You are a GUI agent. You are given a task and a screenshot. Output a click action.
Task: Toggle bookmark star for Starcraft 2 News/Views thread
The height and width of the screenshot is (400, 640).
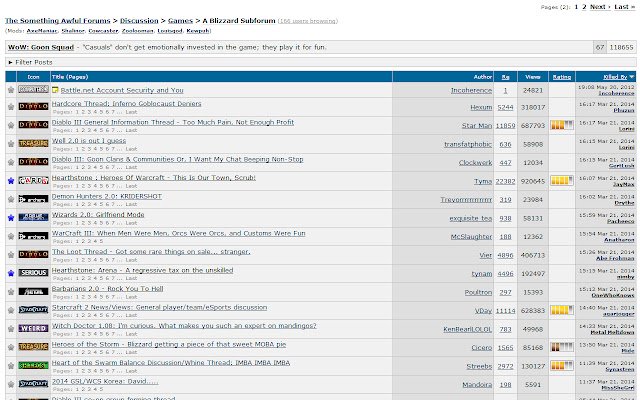click(11, 310)
